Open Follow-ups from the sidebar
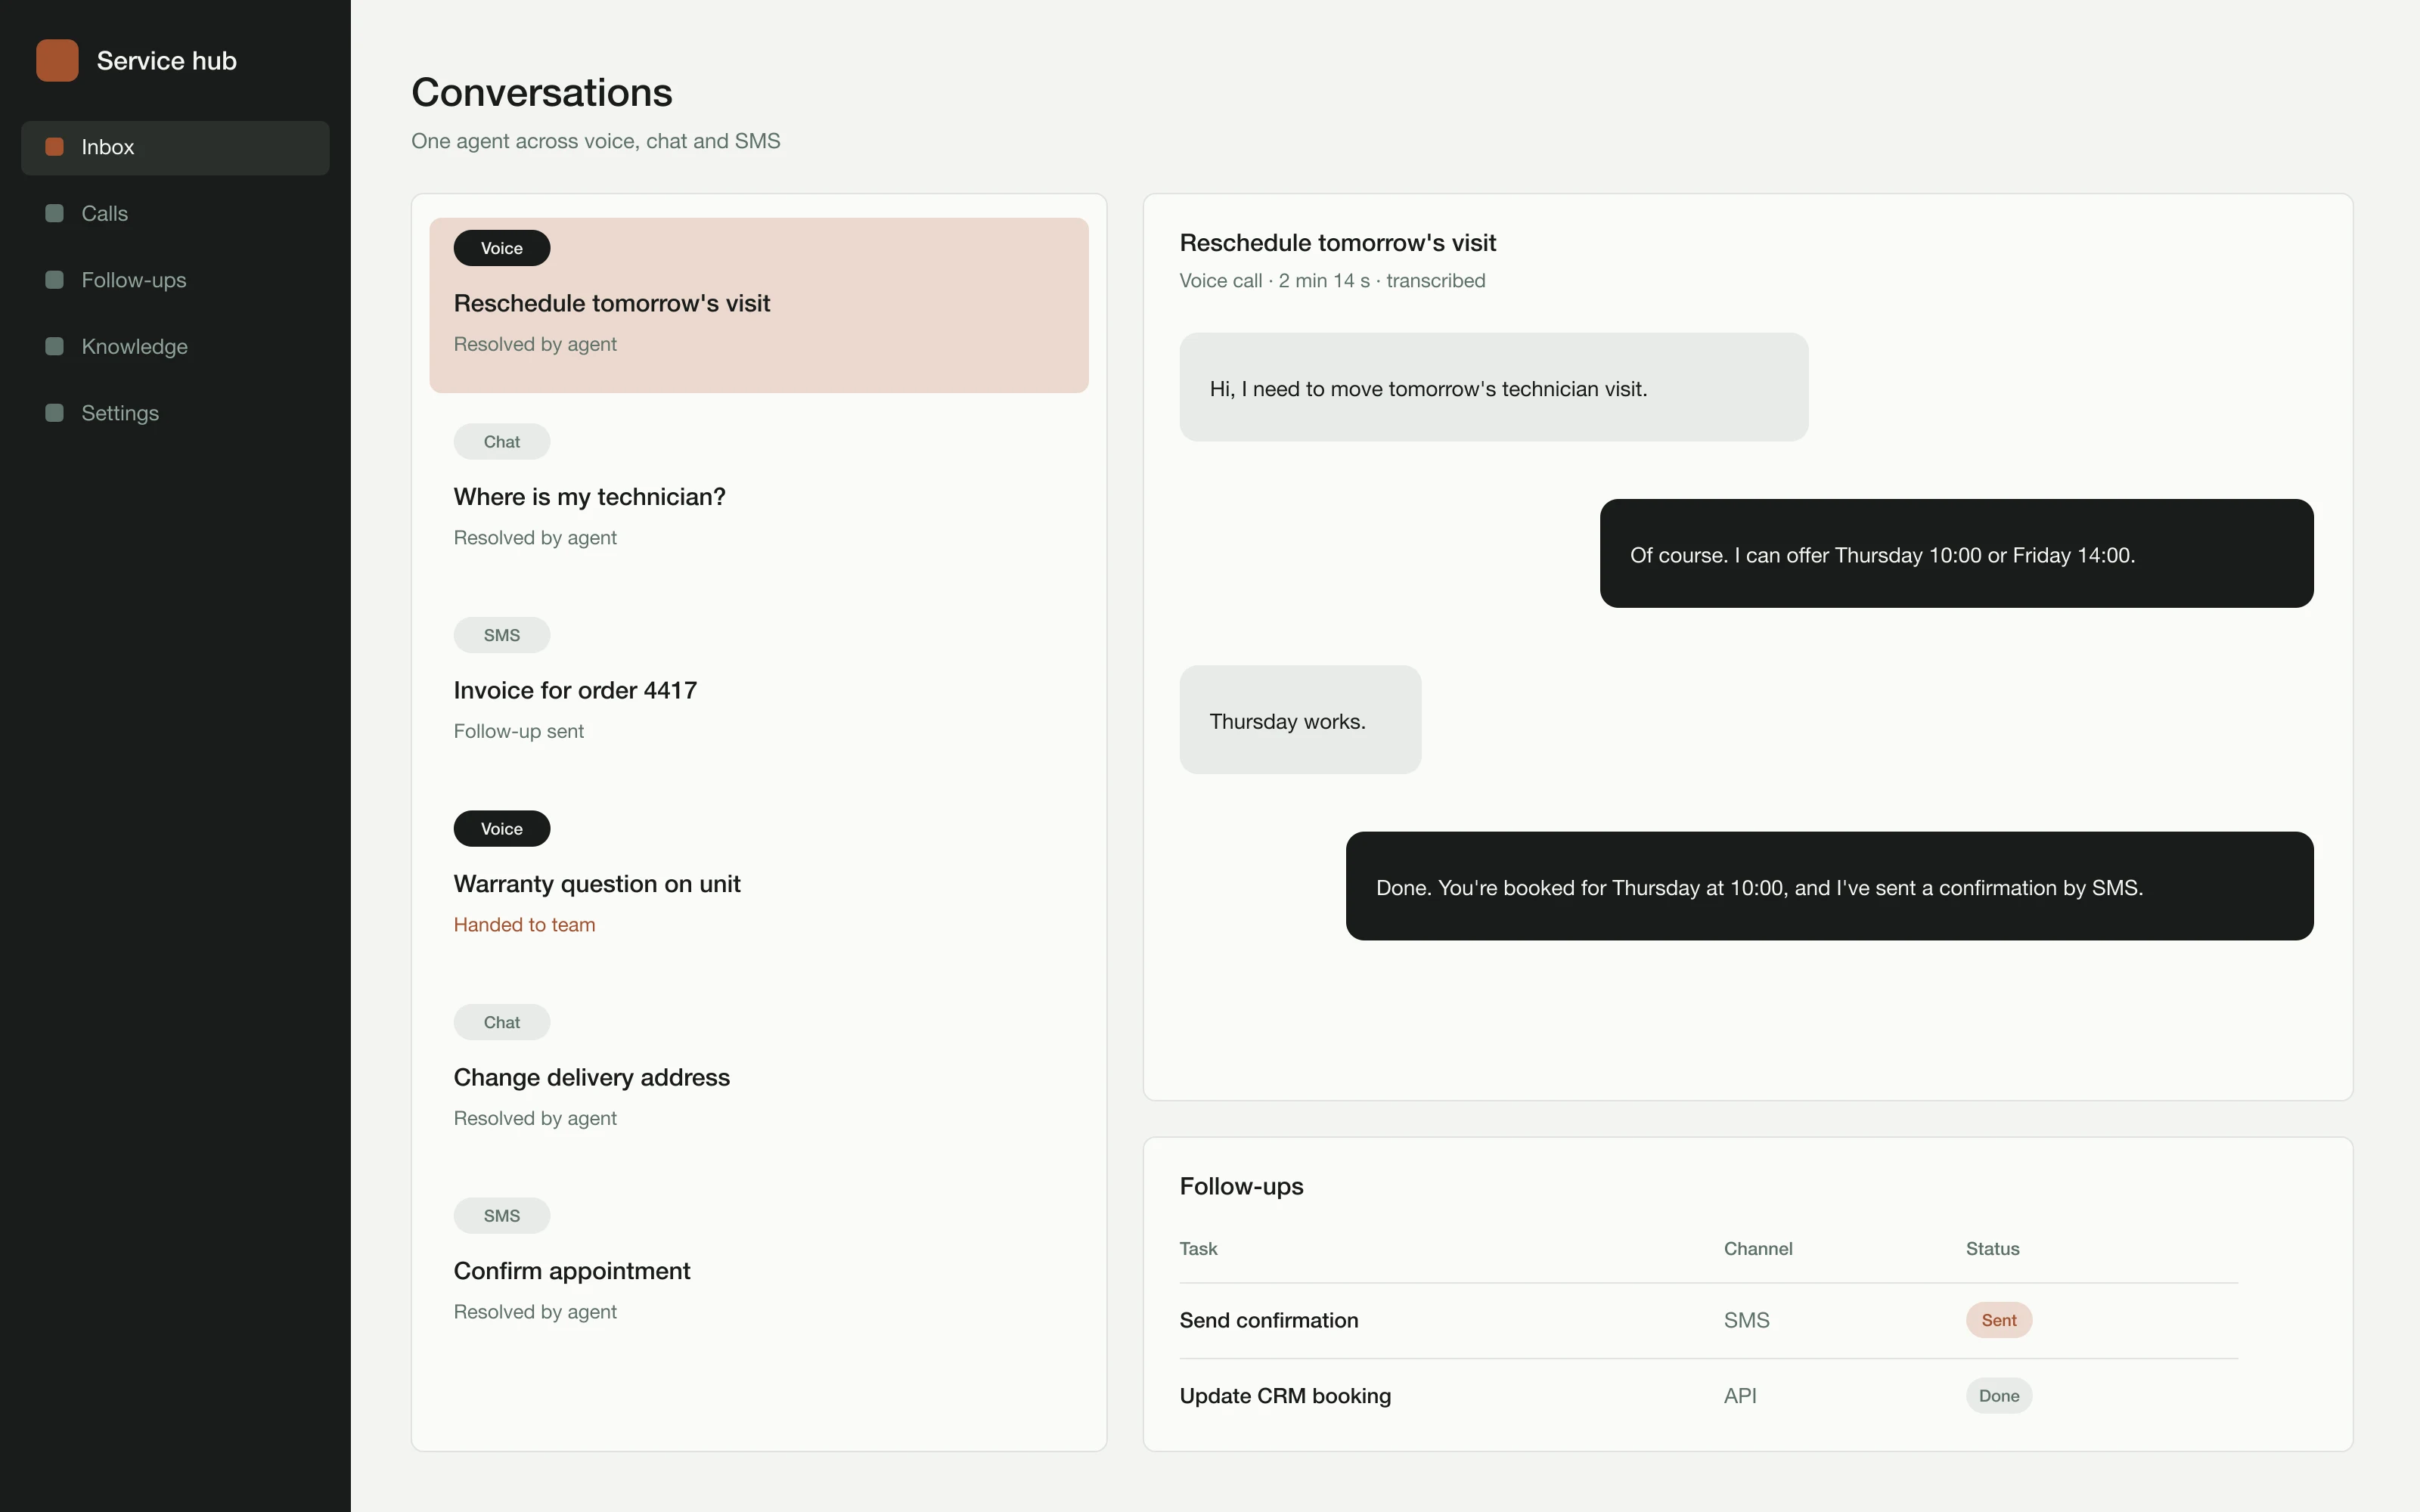 click(x=175, y=281)
